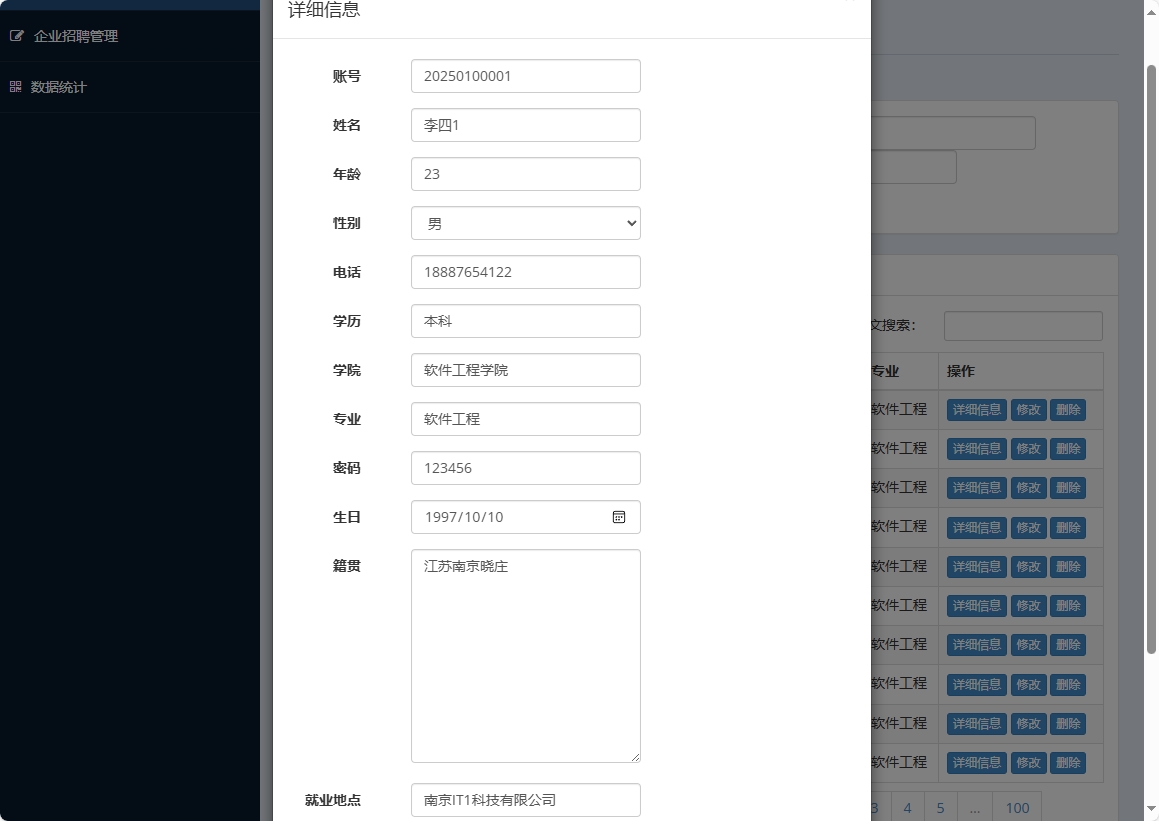This screenshot has width=1159, height=821.
Task: Go to page 5 in pagination
Action: point(940,807)
